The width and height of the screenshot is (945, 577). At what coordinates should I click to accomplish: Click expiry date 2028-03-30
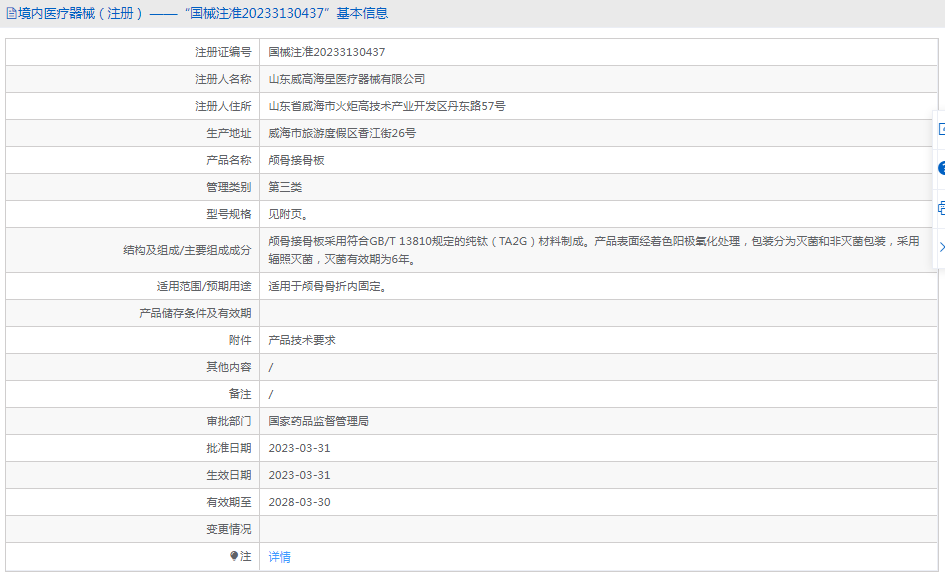(x=300, y=502)
